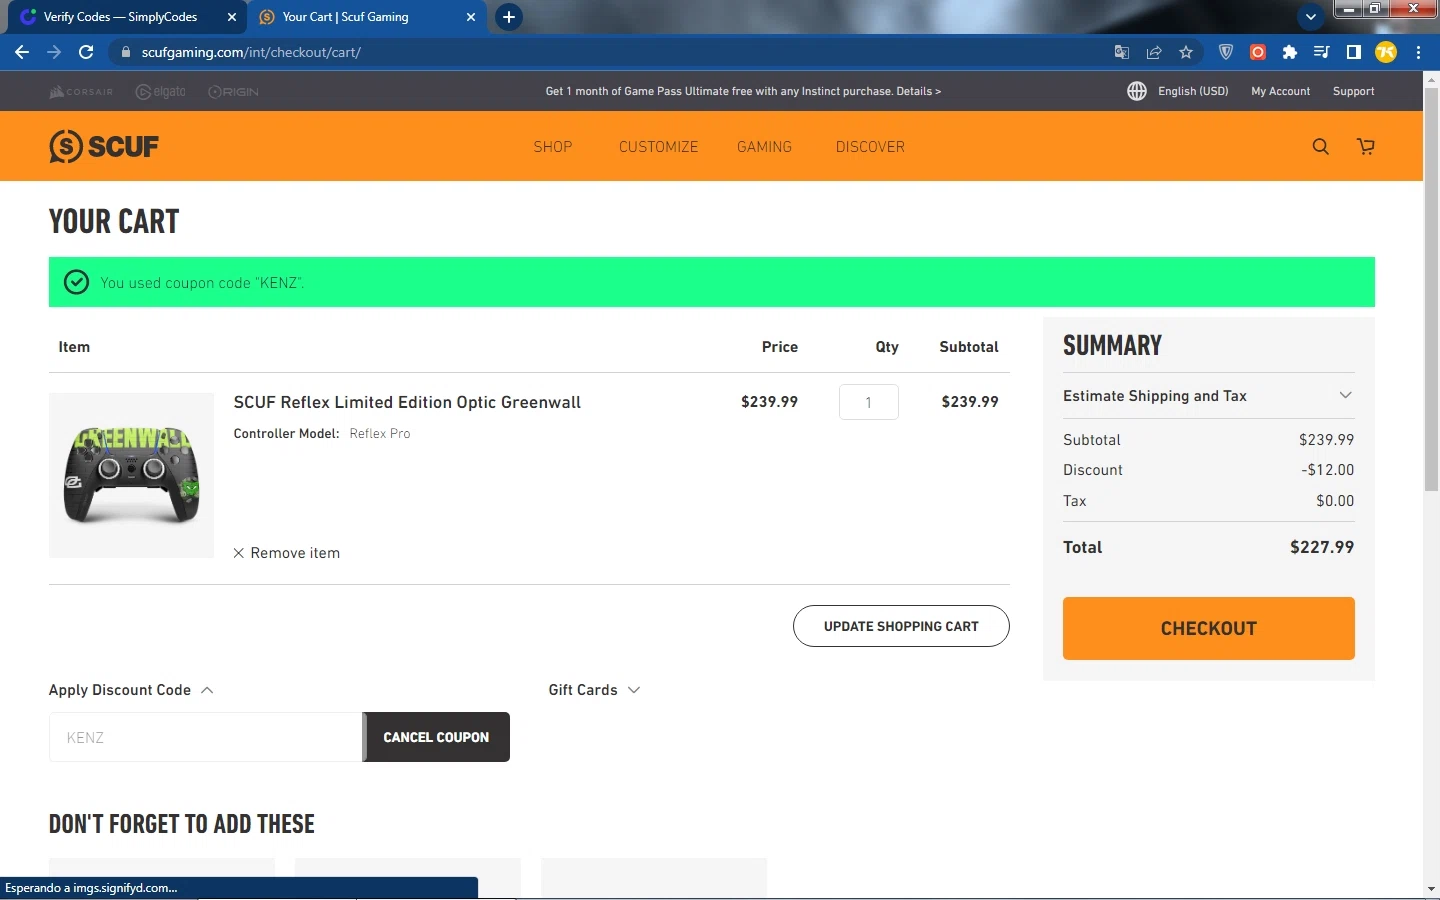Image resolution: width=1440 pixels, height=900 pixels.
Task: Click the globe language icon
Action: (1137, 91)
